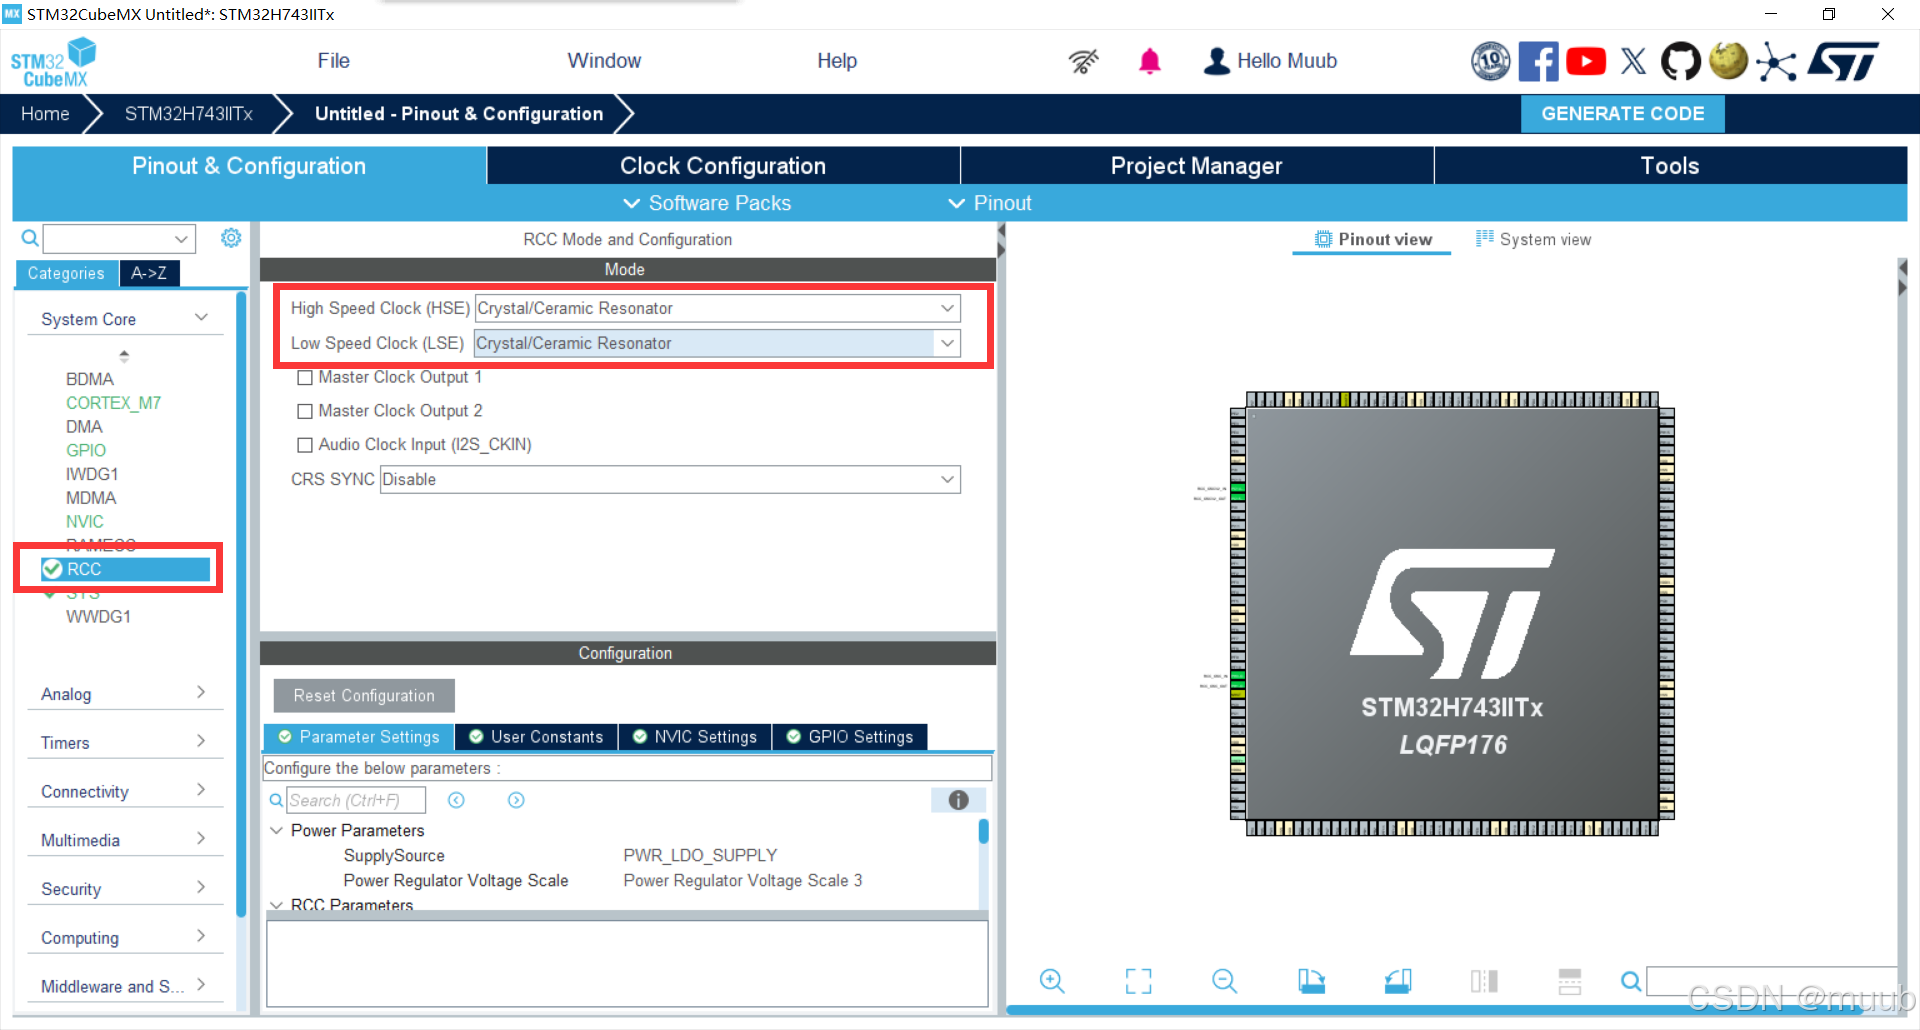Zoom in on the pinout view
This screenshot has width=1920, height=1030.
click(1051, 981)
